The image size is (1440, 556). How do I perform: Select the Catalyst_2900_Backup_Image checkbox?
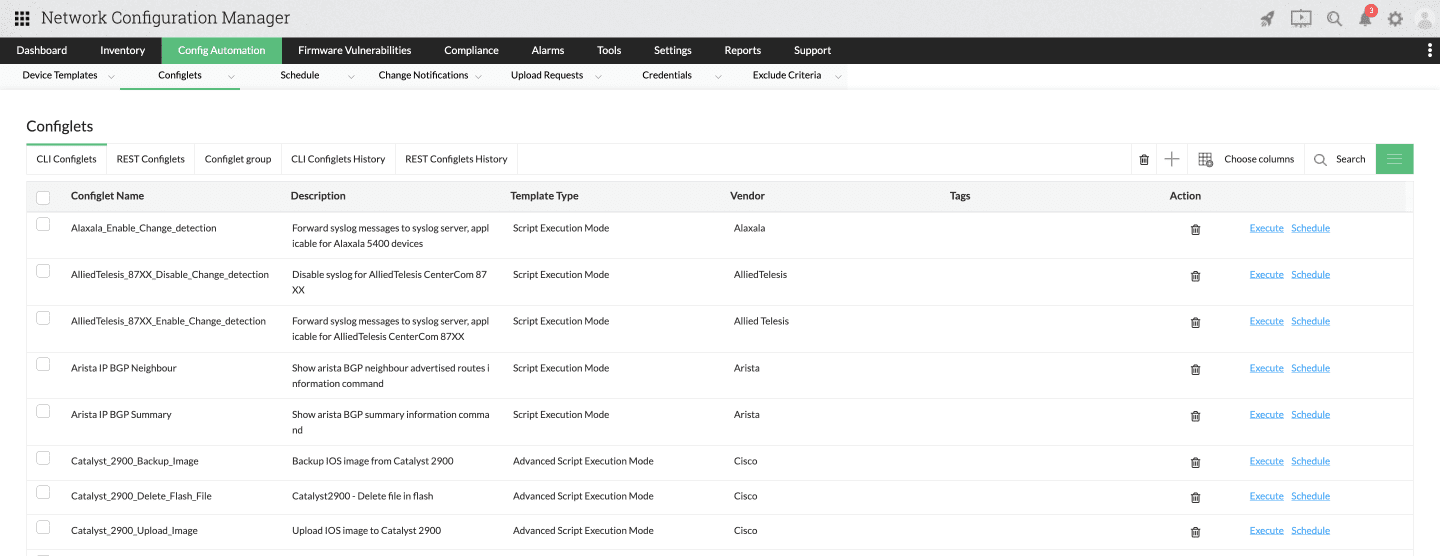point(43,458)
